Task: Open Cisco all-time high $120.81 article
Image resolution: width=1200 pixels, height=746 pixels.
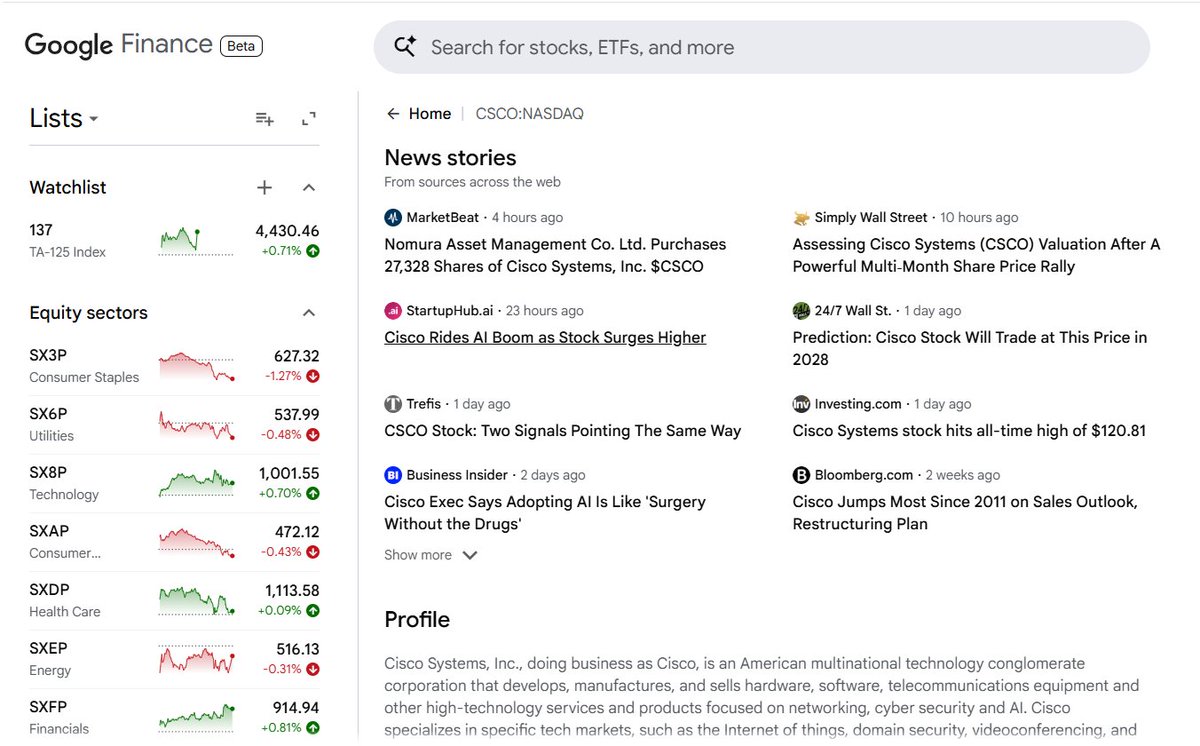Action: (969, 431)
